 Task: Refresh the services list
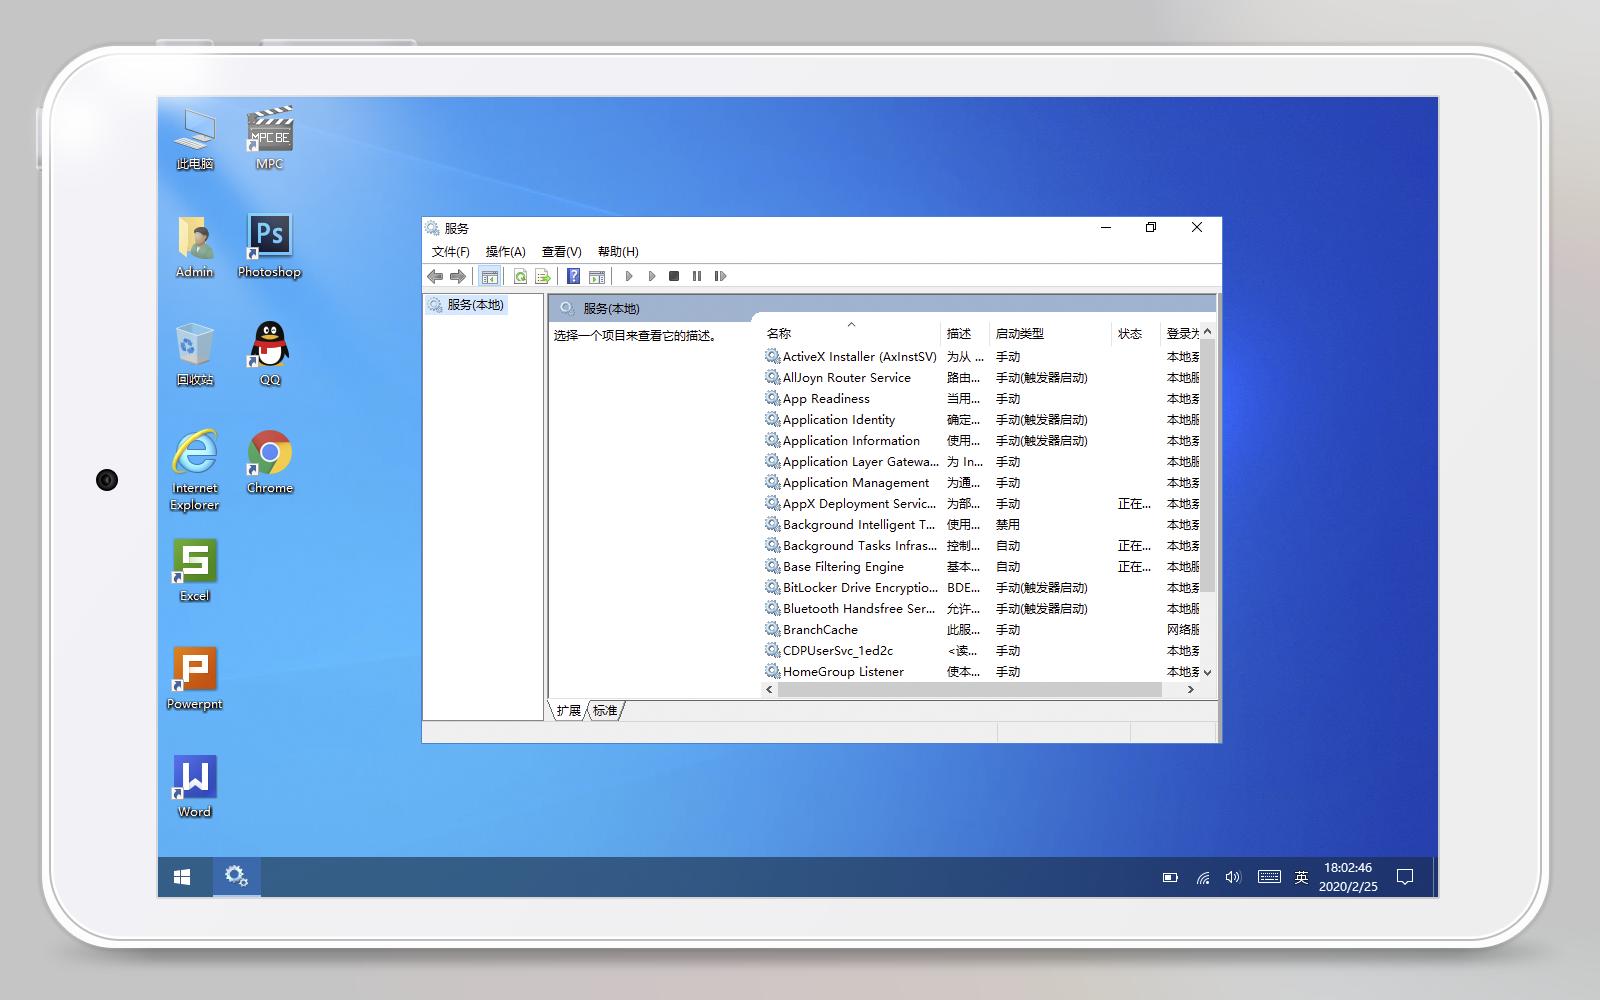(x=521, y=276)
